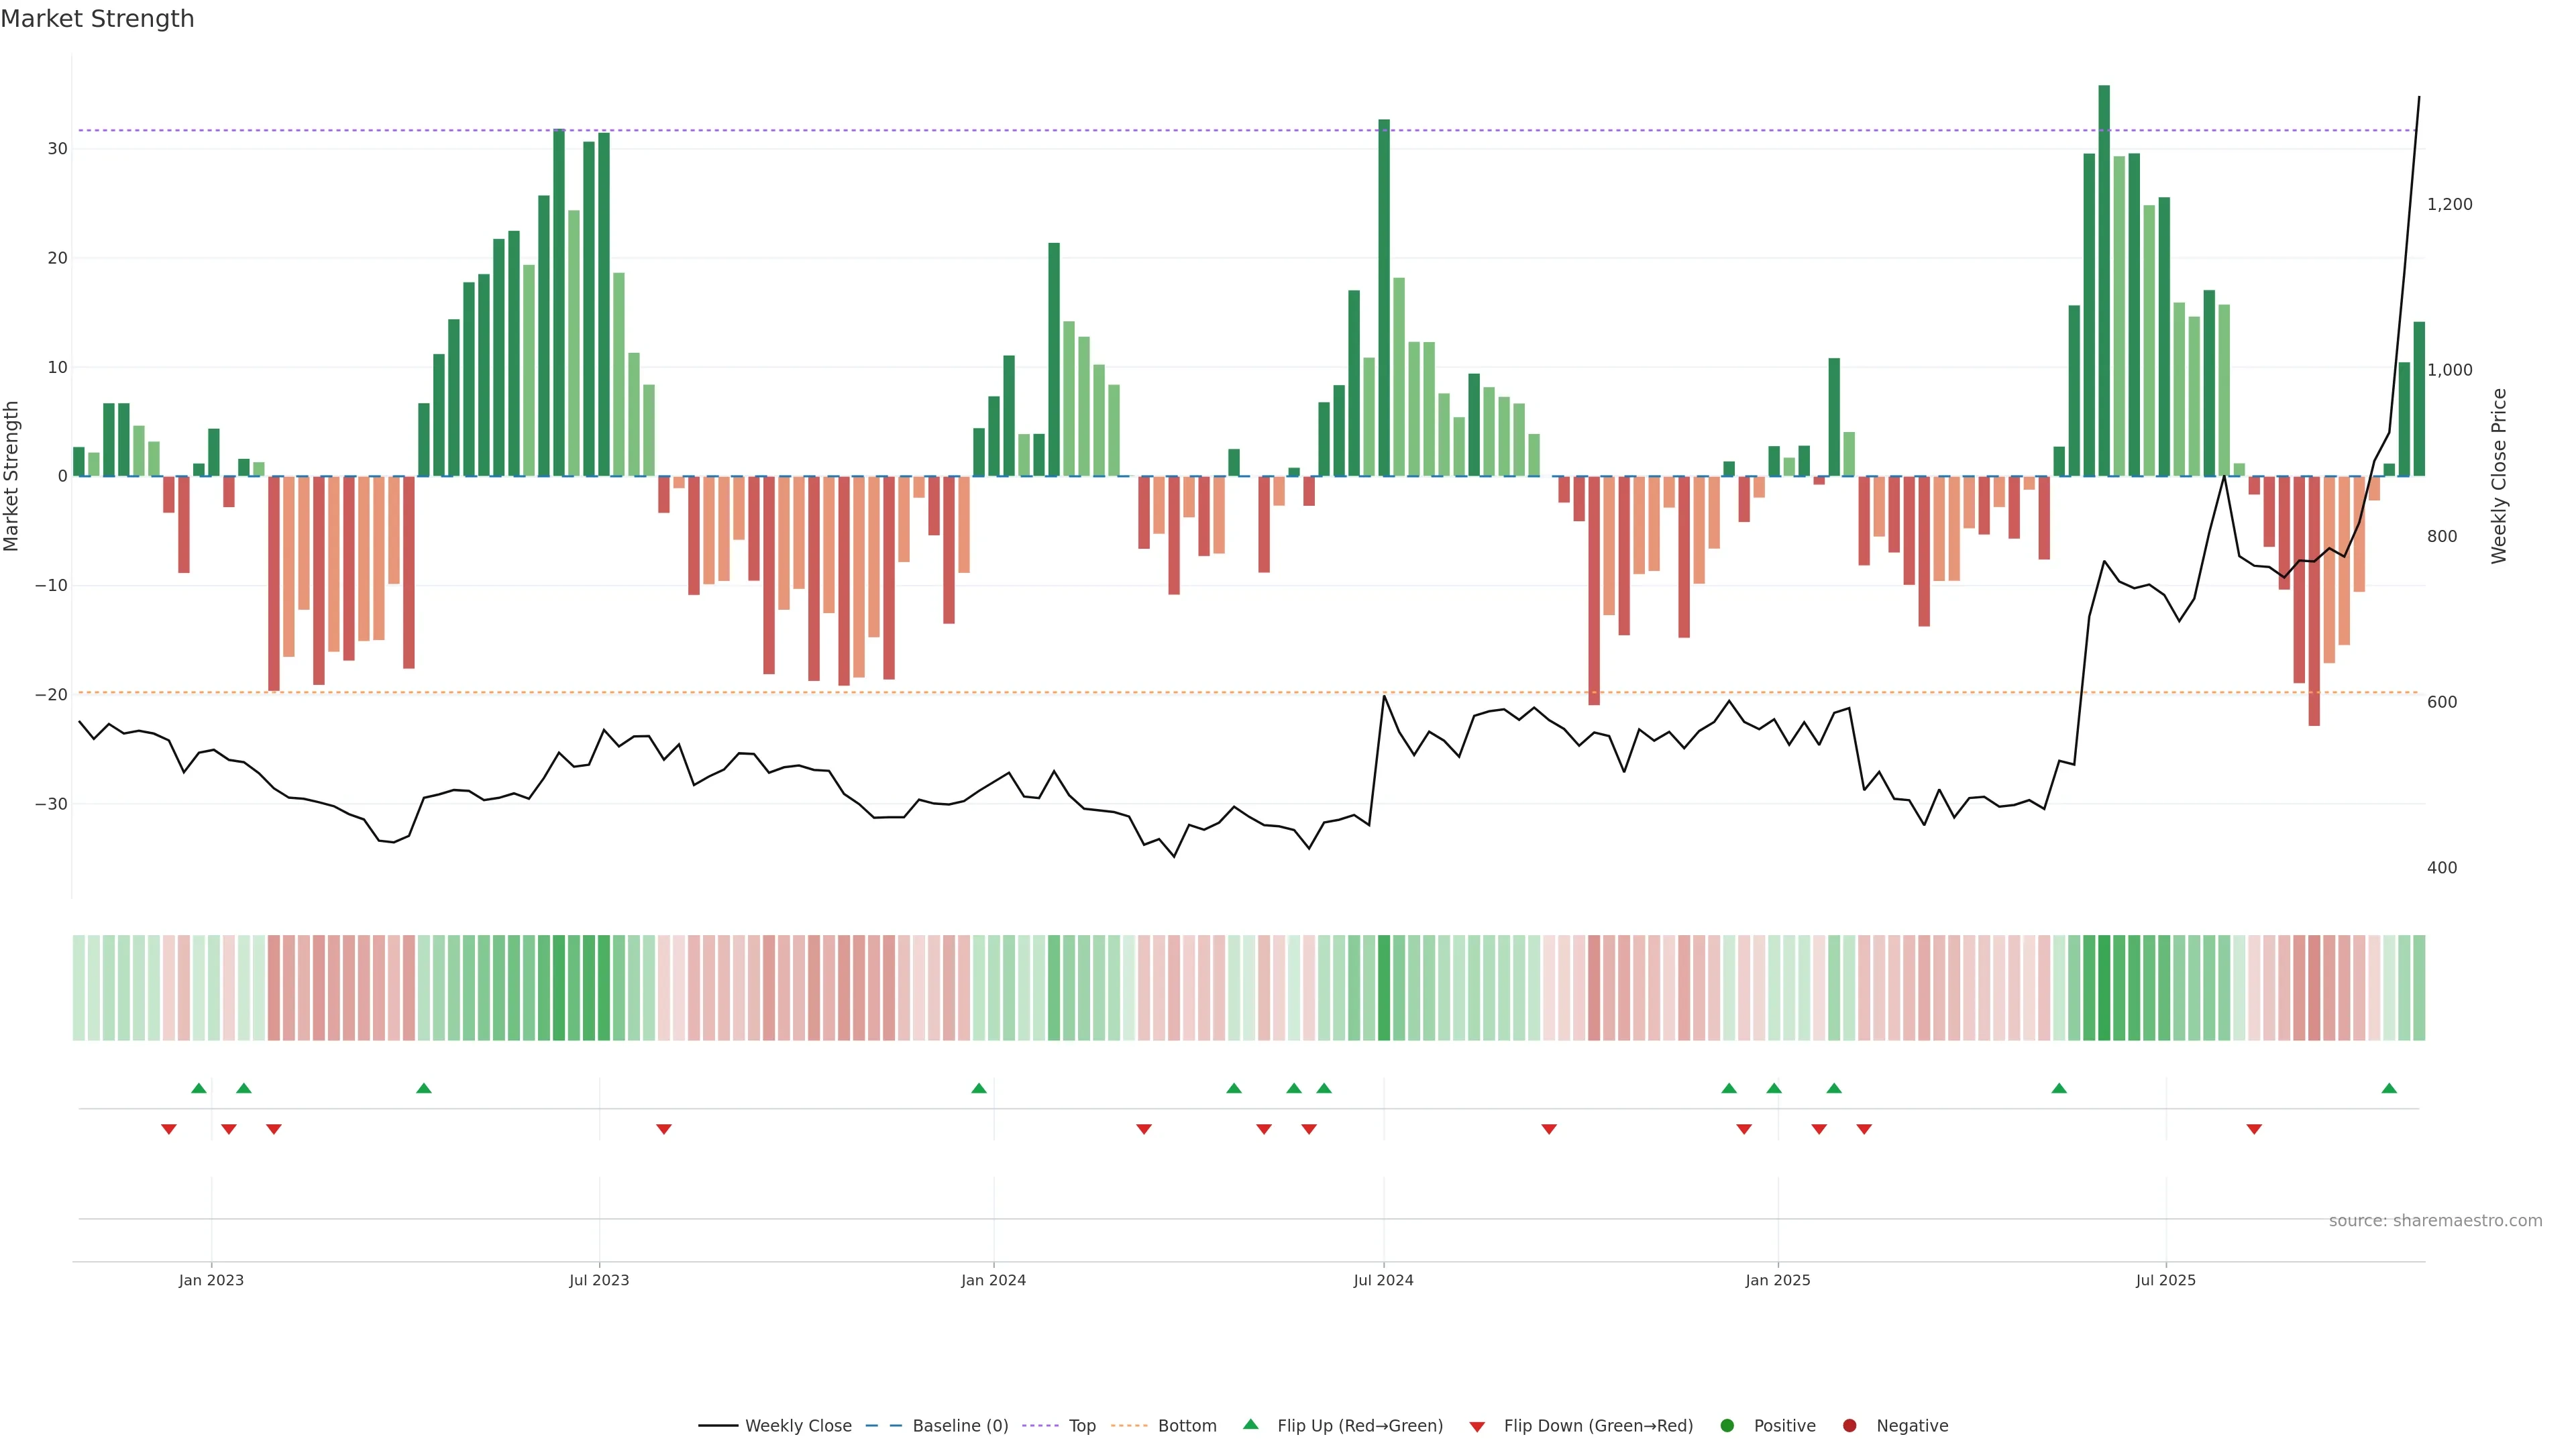Click the Flip Down red triangle legend icon
The width and height of the screenshot is (2576, 1449).
(x=1477, y=1426)
